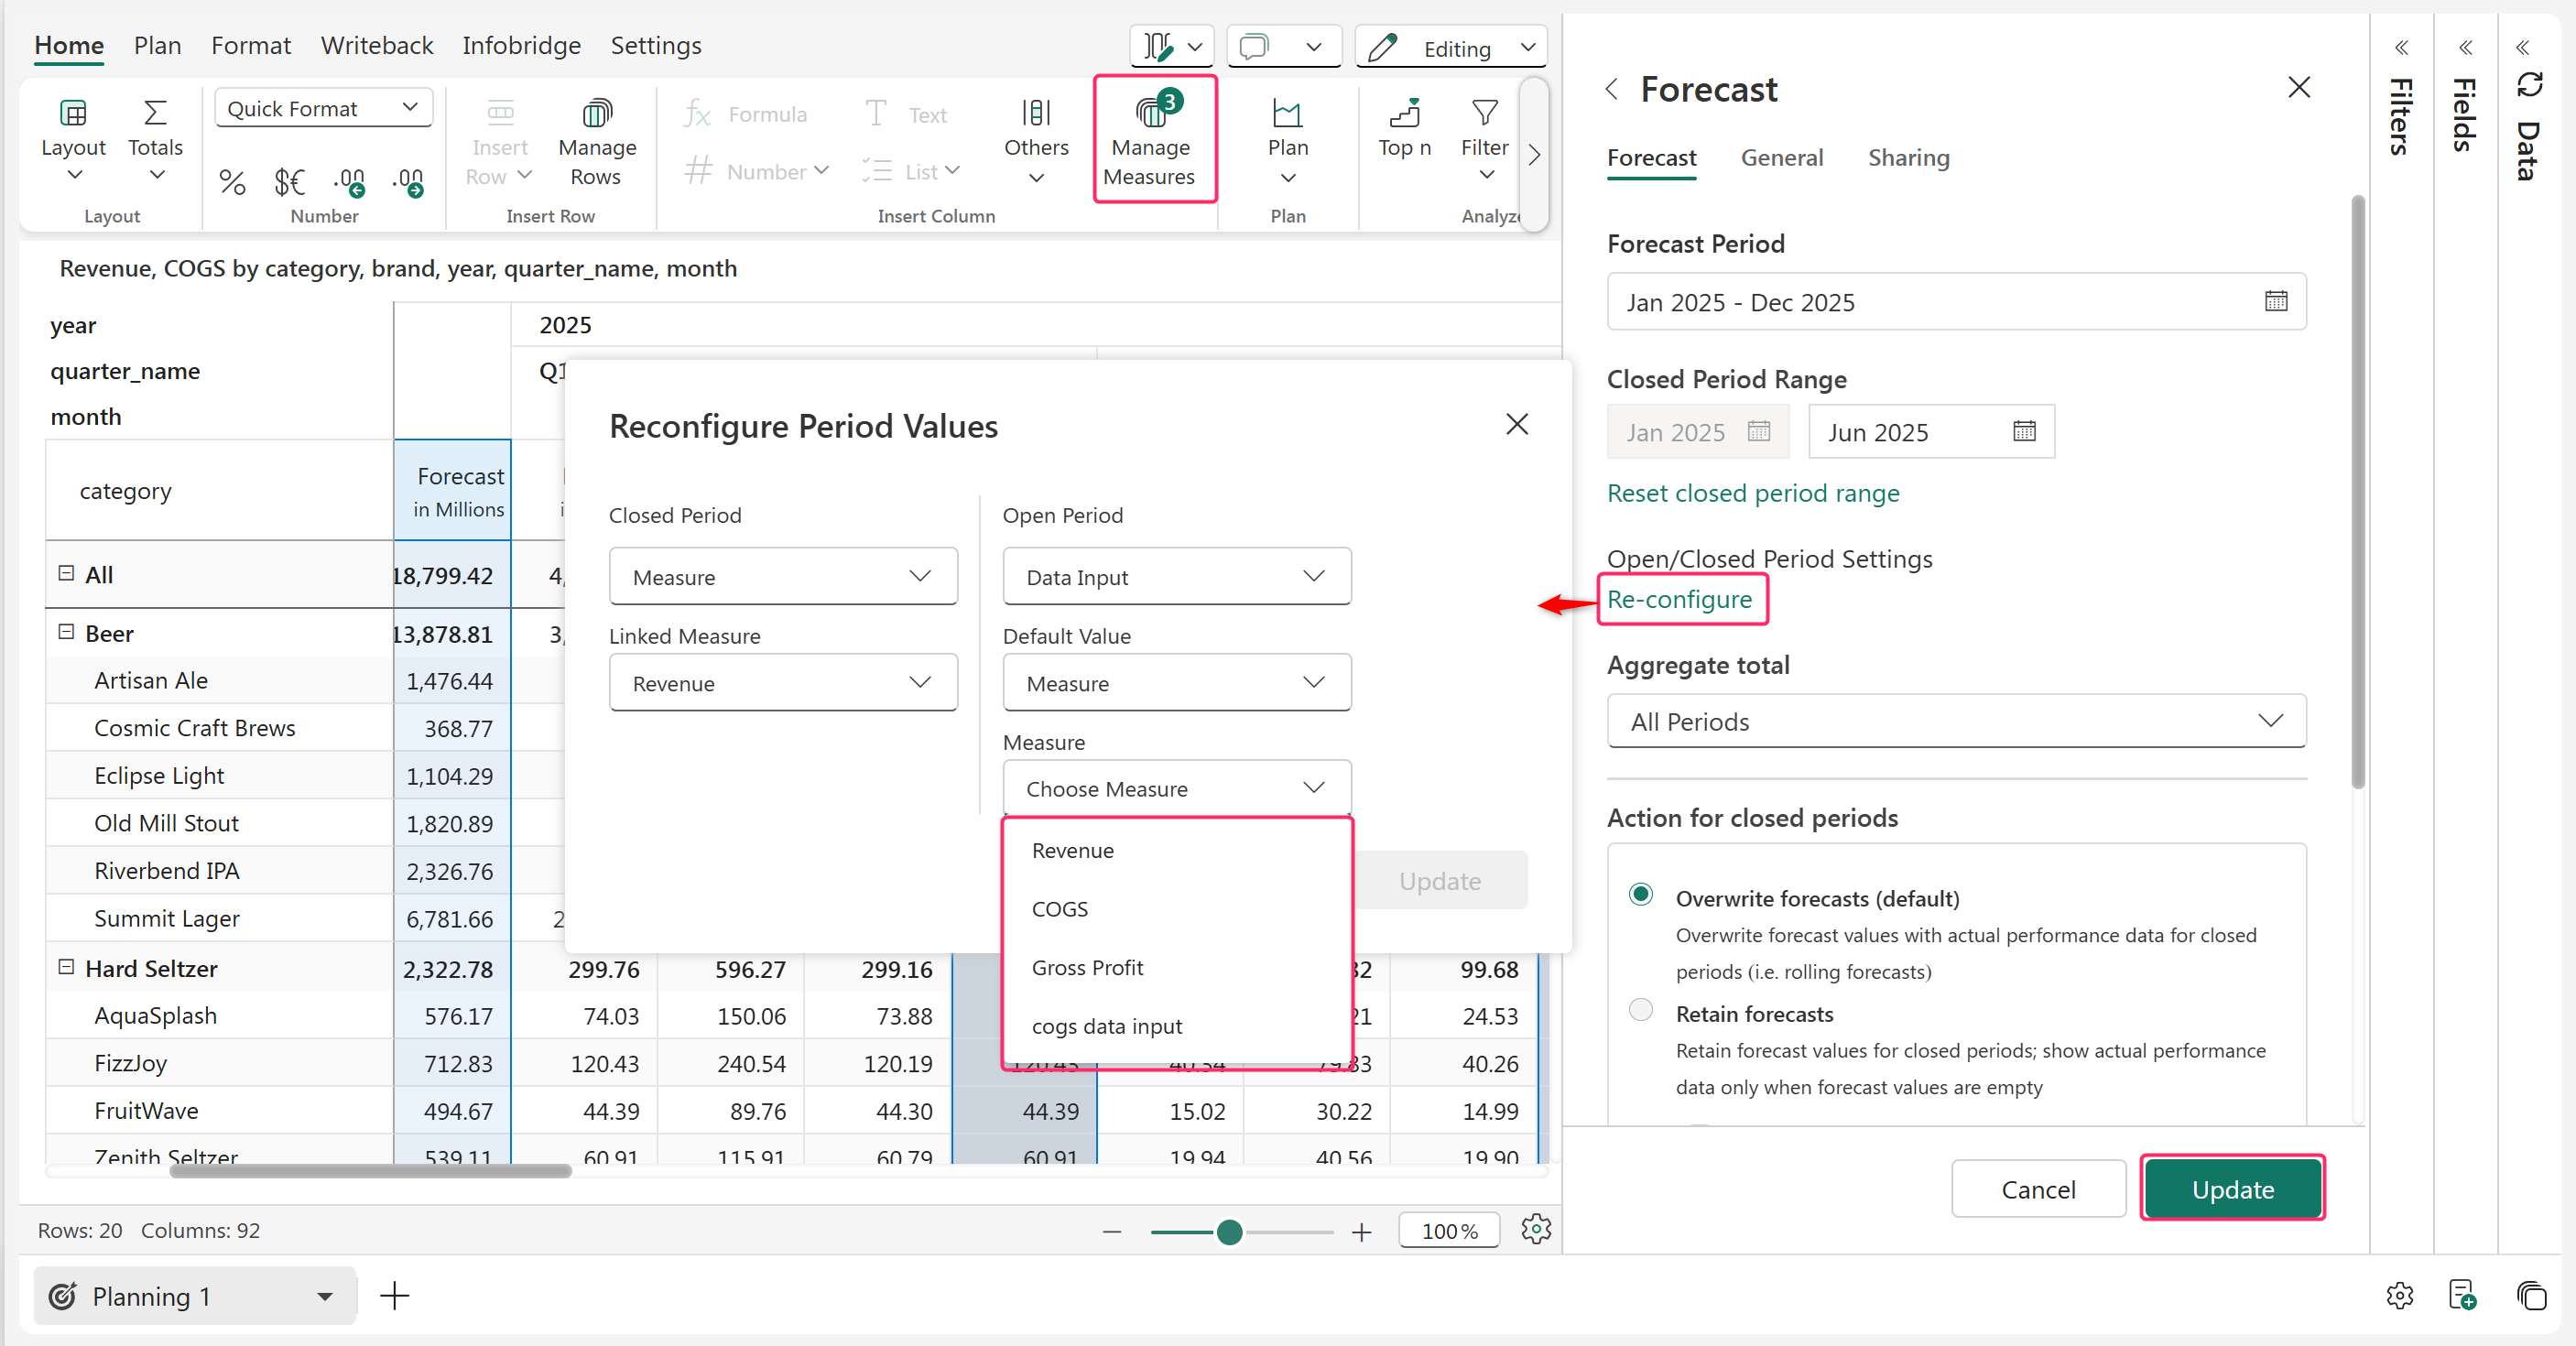Open the Aggregate total dropdown
Screen dimensions: 2576x1346
click(x=1955, y=721)
